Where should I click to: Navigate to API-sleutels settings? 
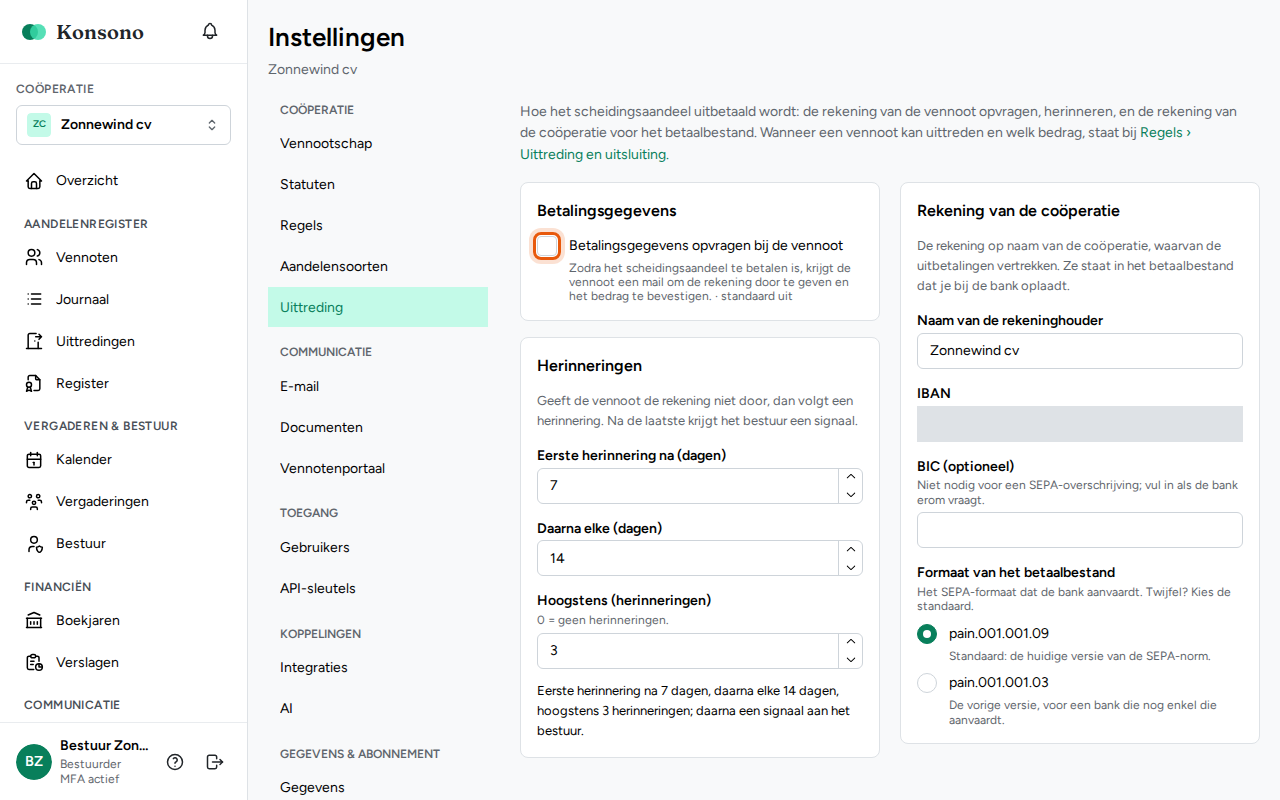[378, 589]
